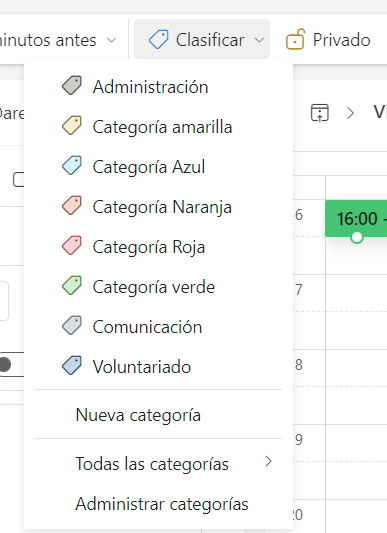Click the red Categoría Roja tag icon
Viewport: 387px width, 533px height.
[72, 245]
